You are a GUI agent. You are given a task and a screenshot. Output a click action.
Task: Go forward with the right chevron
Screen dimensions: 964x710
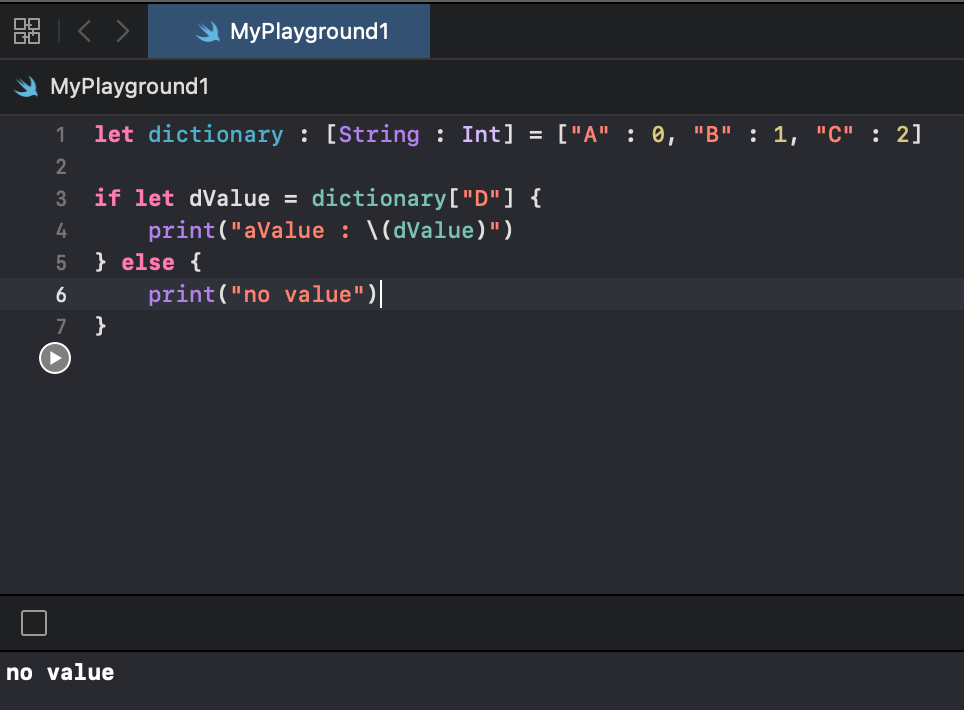pos(123,31)
